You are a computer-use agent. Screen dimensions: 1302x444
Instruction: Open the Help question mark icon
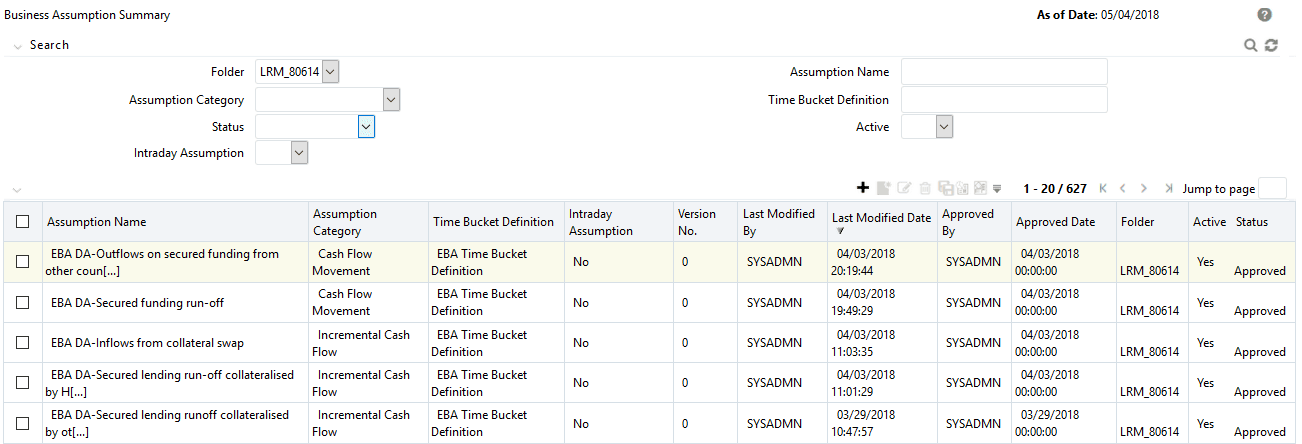pyautogui.click(x=1265, y=15)
